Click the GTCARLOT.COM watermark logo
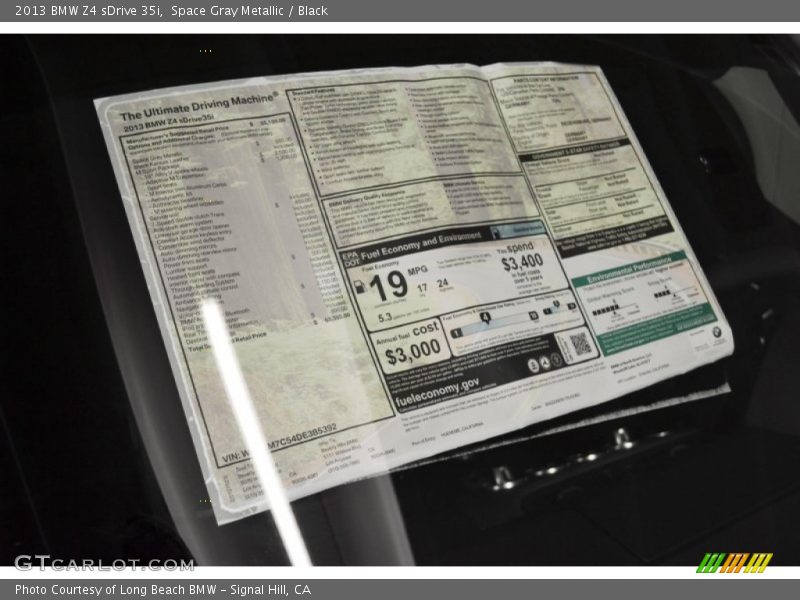The height and width of the screenshot is (600, 800). click(x=103, y=563)
